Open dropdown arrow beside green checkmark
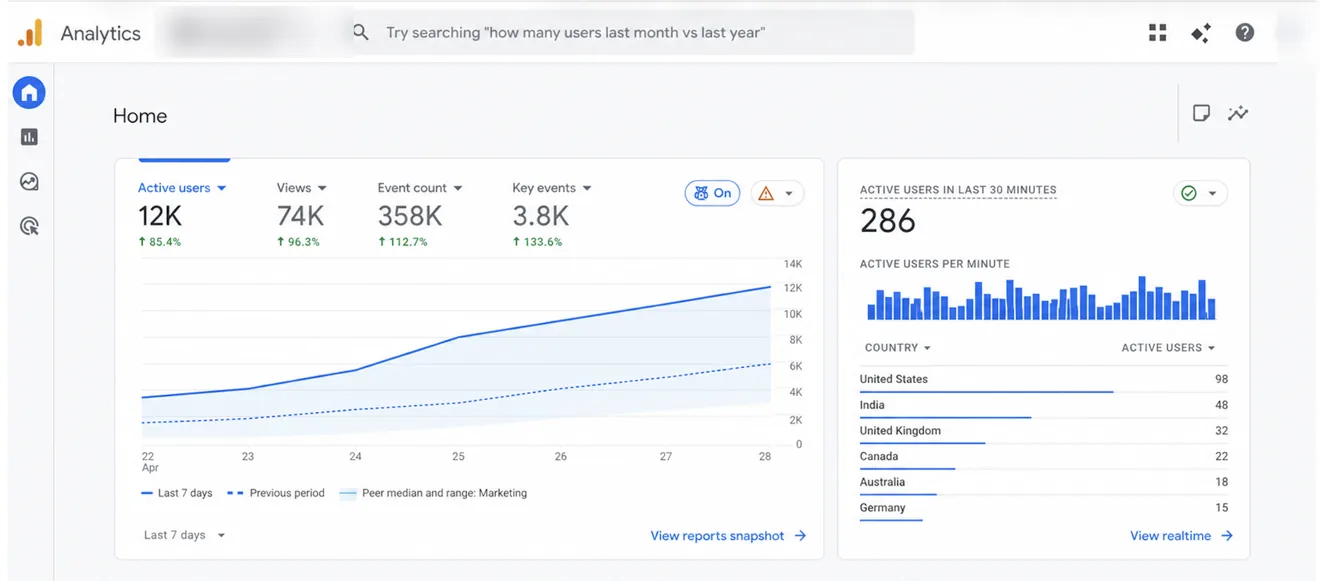The image size is (1320, 581). [x=1212, y=194]
